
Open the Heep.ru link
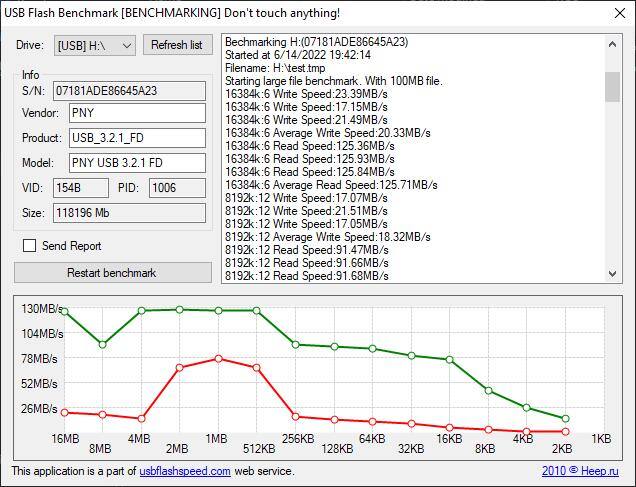598,471
